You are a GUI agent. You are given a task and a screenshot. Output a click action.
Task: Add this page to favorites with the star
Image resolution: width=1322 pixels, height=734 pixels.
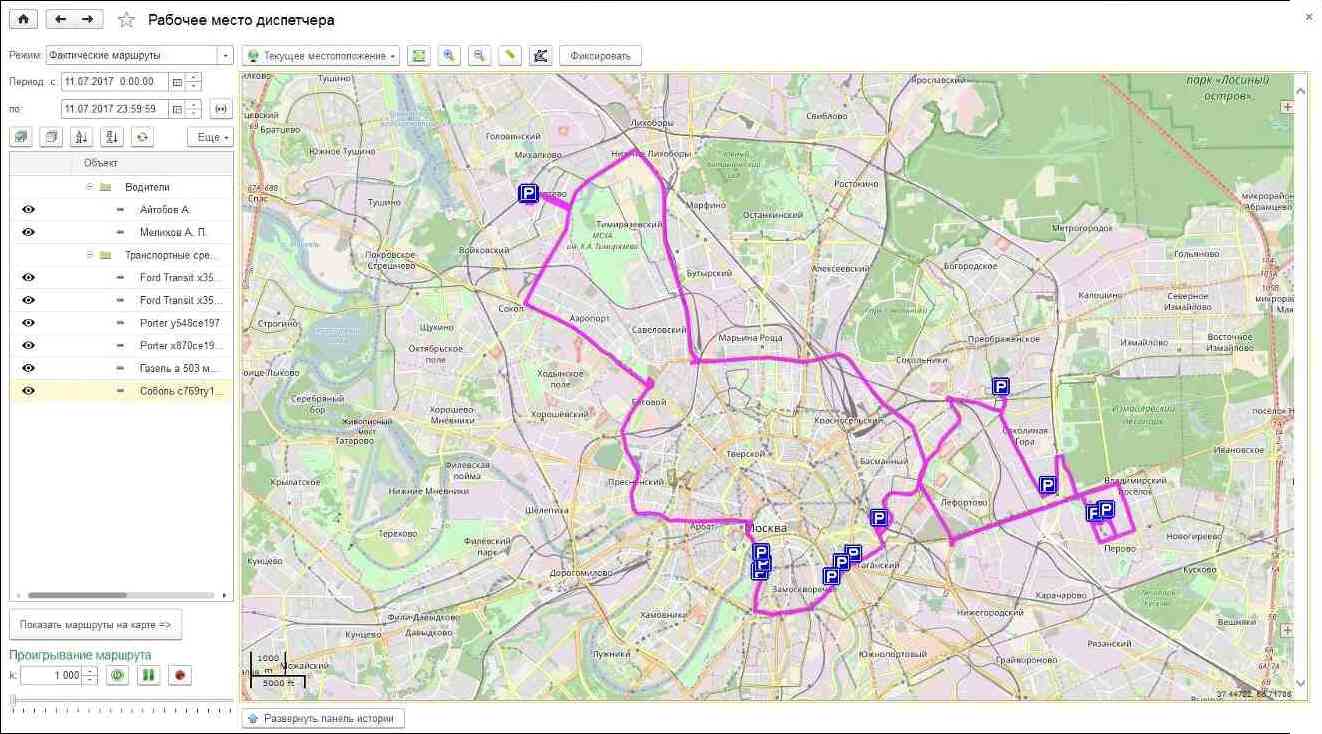(x=126, y=20)
